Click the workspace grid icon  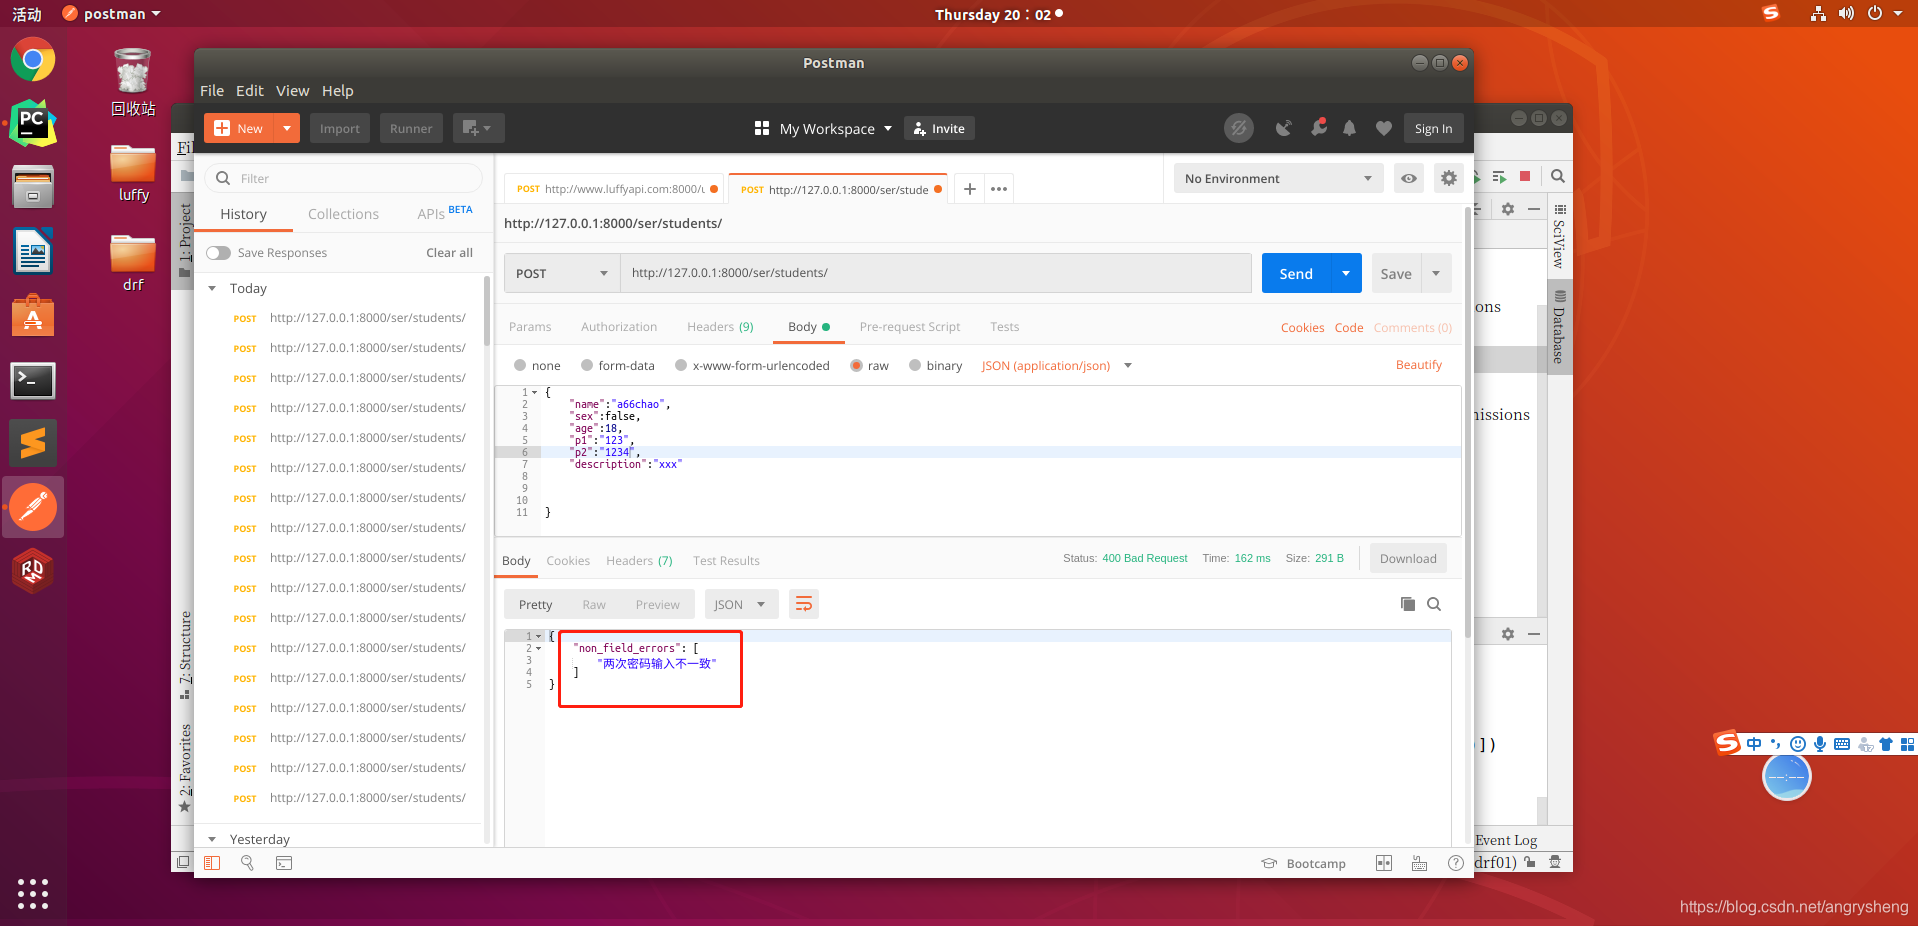coord(762,129)
